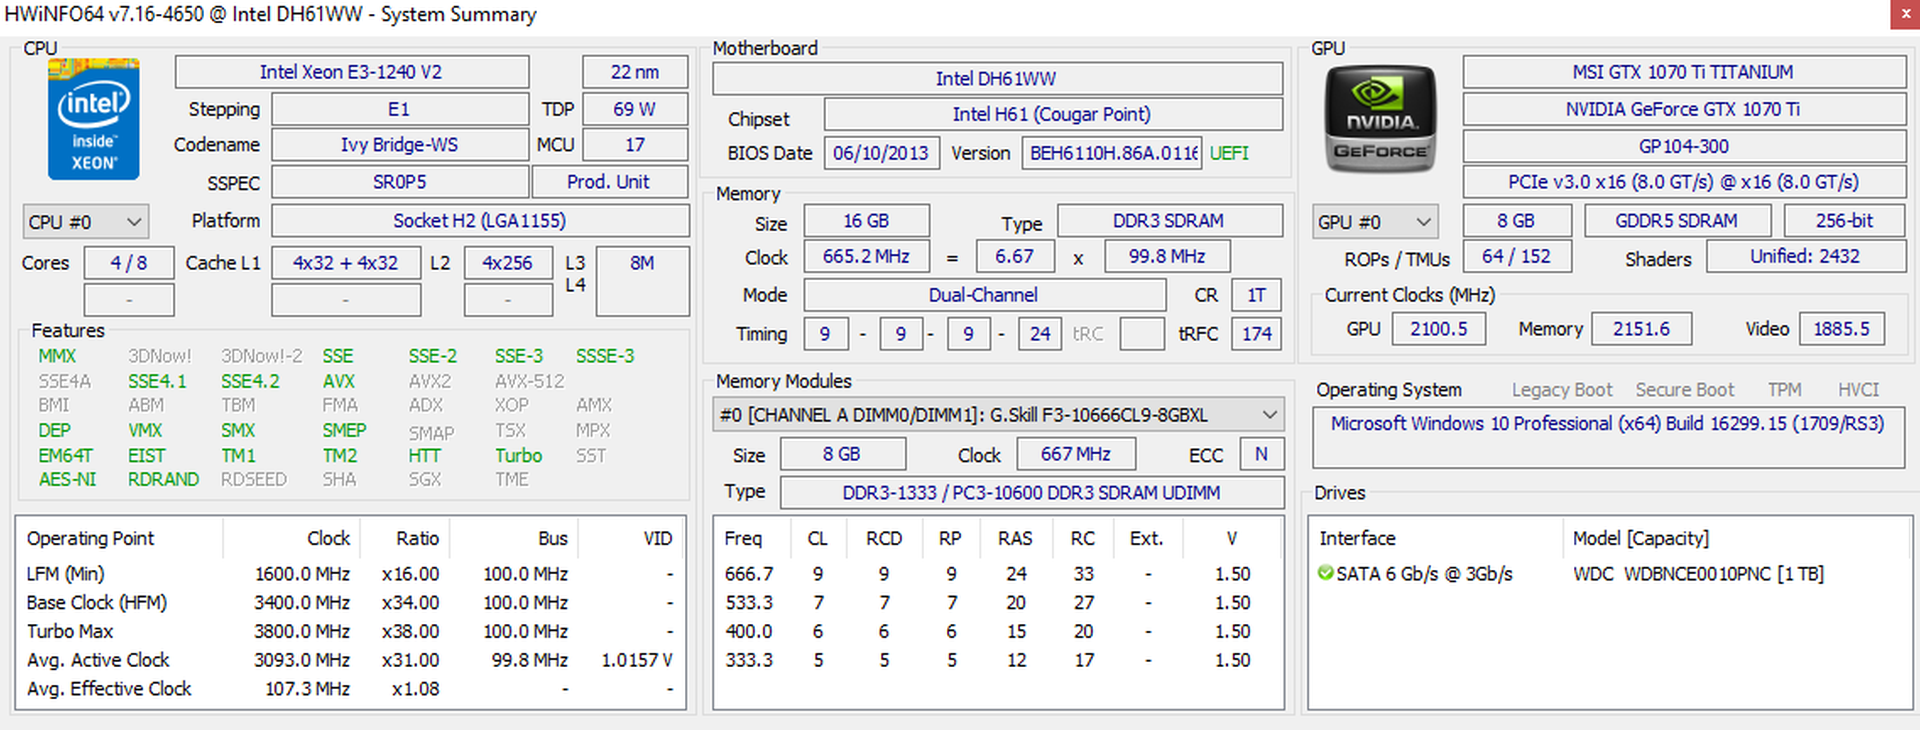This screenshot has width=1920, height=730.
Task: Click the 1T command rate value
Action: coord(1257,295)
